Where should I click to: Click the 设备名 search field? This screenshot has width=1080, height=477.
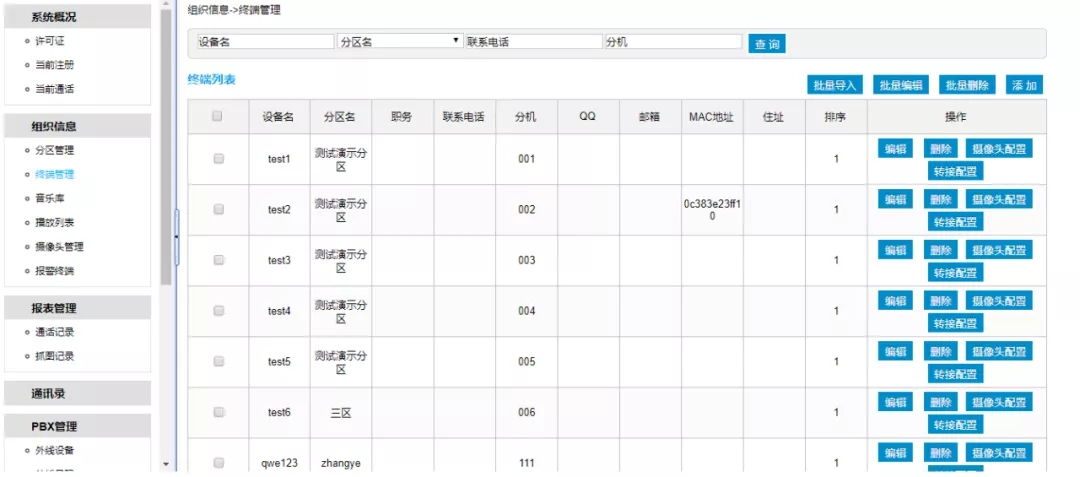[x=265, y=41]
